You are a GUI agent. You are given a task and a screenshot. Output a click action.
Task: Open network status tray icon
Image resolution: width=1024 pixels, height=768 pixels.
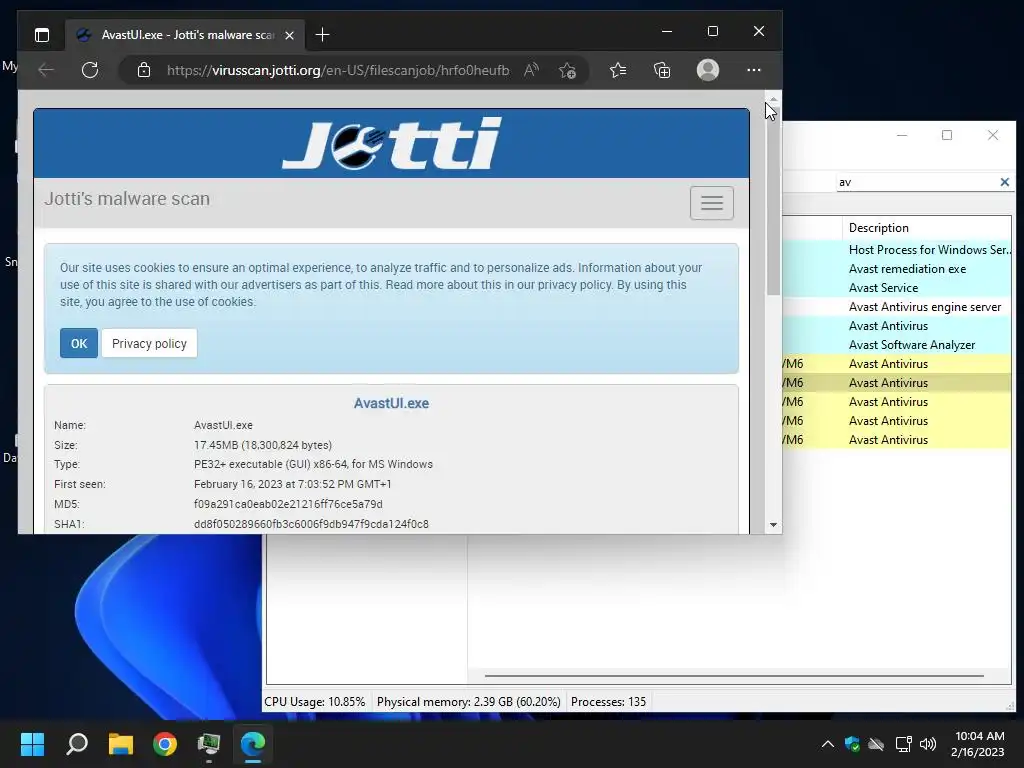[903, 744]
